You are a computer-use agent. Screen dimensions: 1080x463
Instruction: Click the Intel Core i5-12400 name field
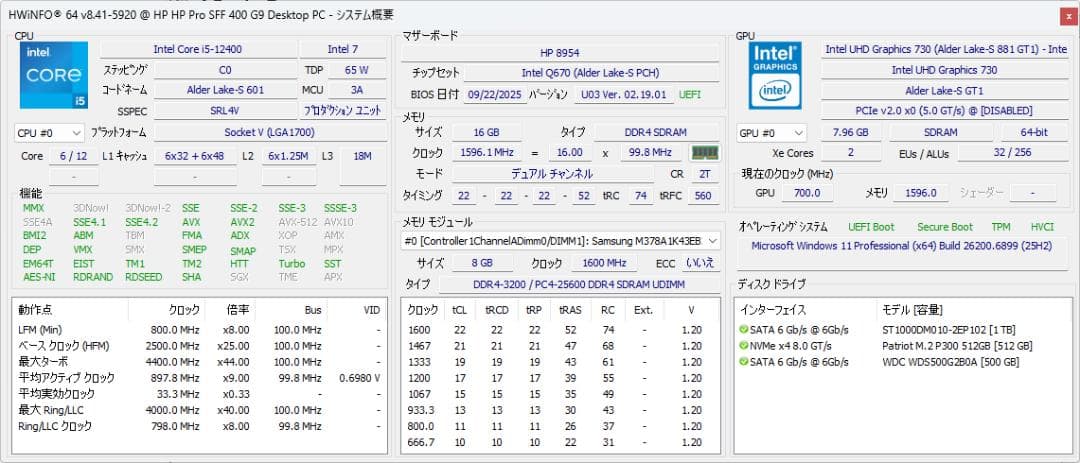pyautogui.click(x=198, y=50)
